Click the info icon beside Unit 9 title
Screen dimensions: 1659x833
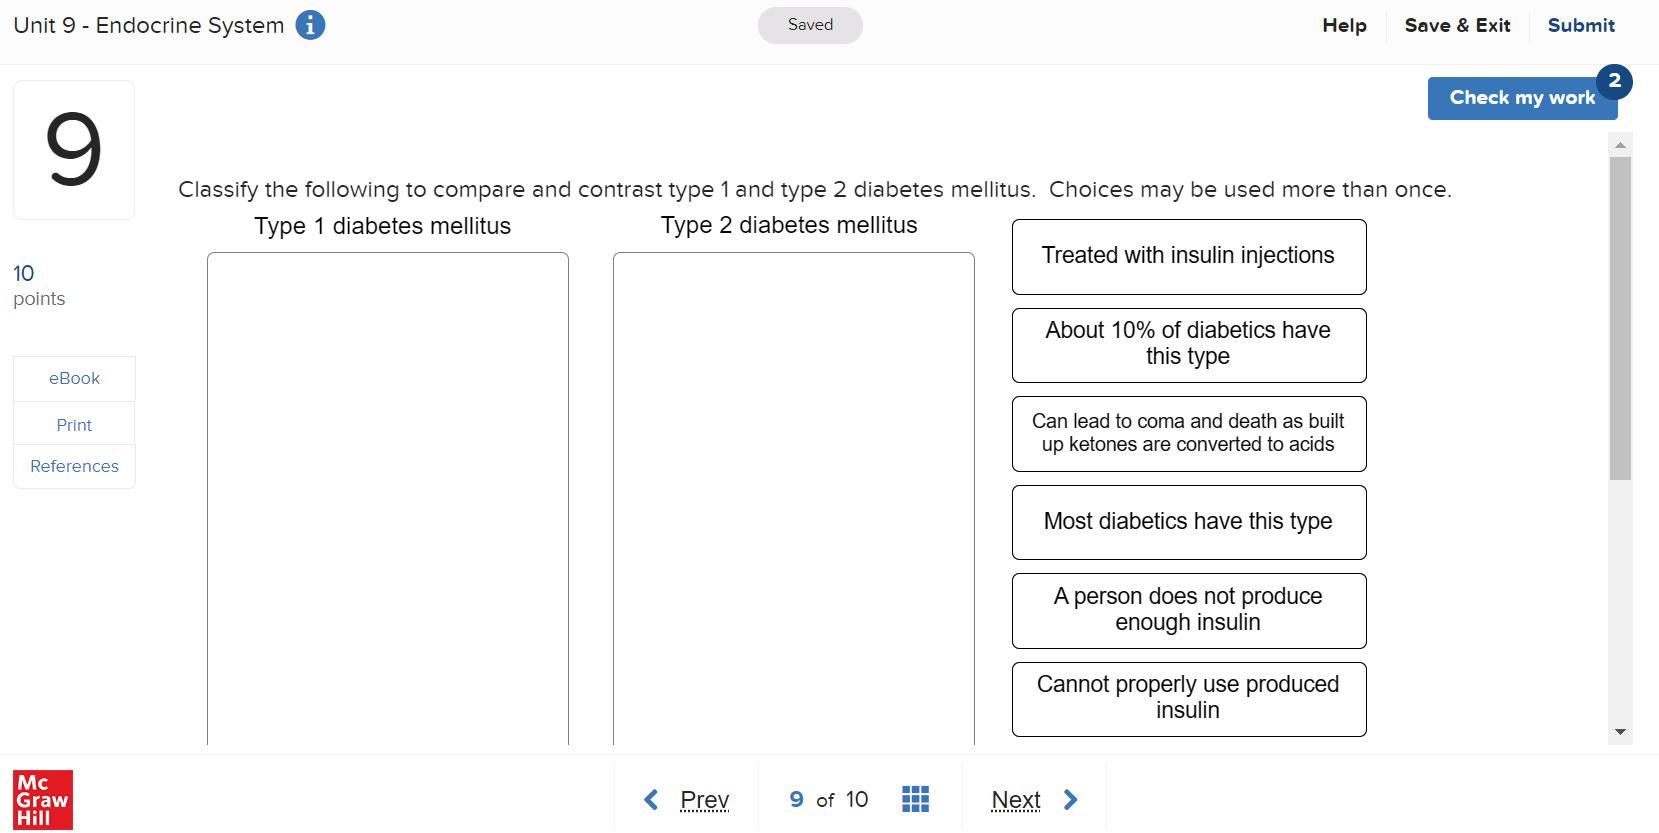pyautogui.click(x=310, y=25)
